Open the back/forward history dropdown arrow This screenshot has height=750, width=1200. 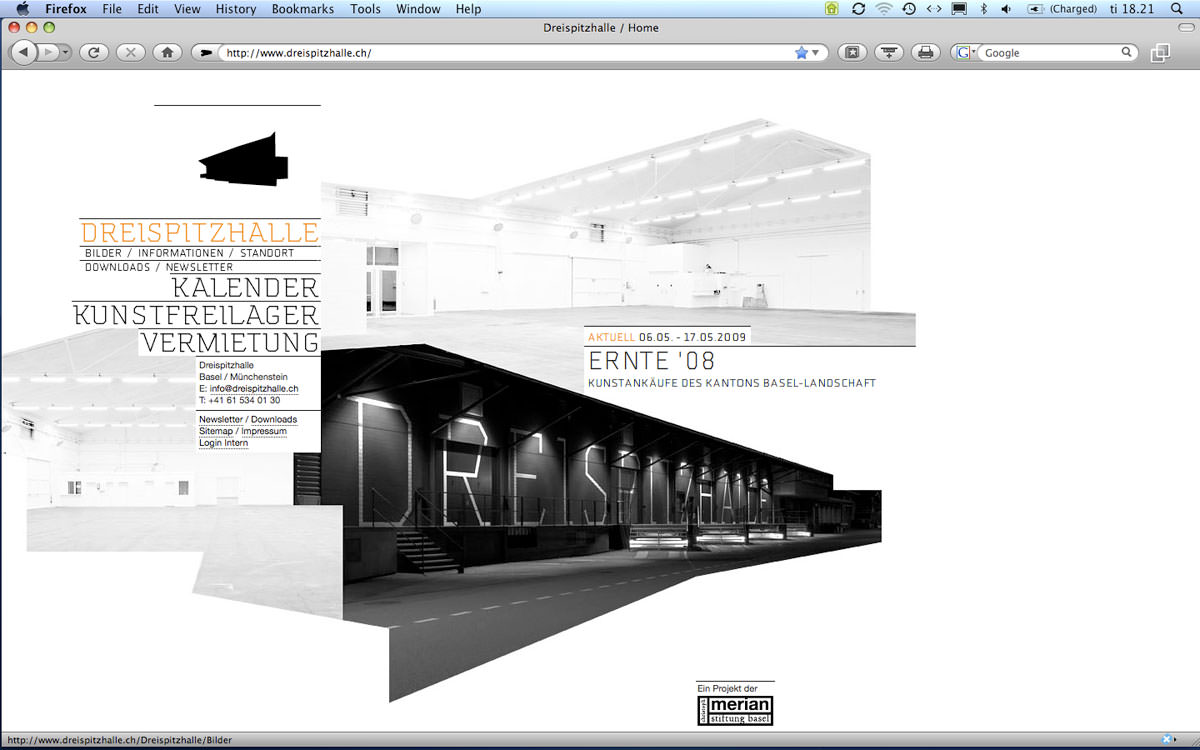(x=66, y=52)
